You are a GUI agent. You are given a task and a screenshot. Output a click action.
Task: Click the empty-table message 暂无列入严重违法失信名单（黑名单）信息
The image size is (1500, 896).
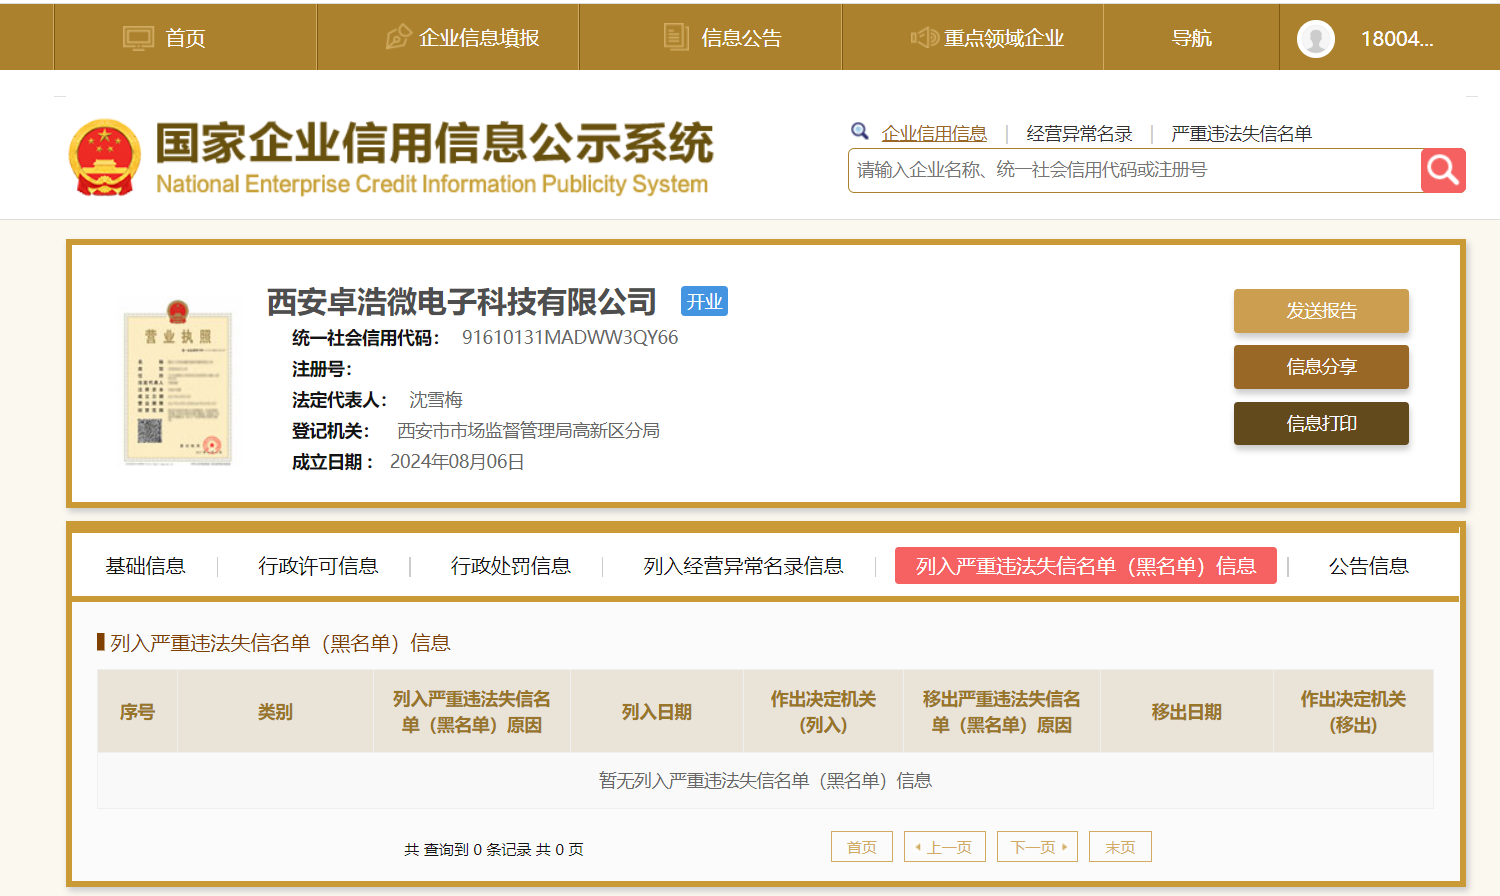coord(765,781)
